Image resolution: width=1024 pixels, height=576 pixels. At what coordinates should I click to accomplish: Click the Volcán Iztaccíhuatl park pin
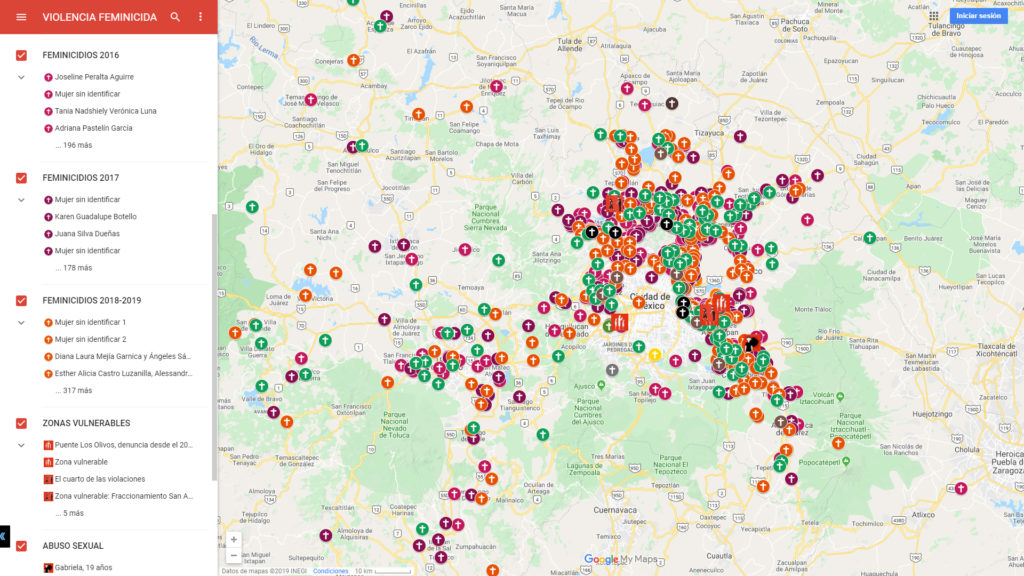point(840,396)
